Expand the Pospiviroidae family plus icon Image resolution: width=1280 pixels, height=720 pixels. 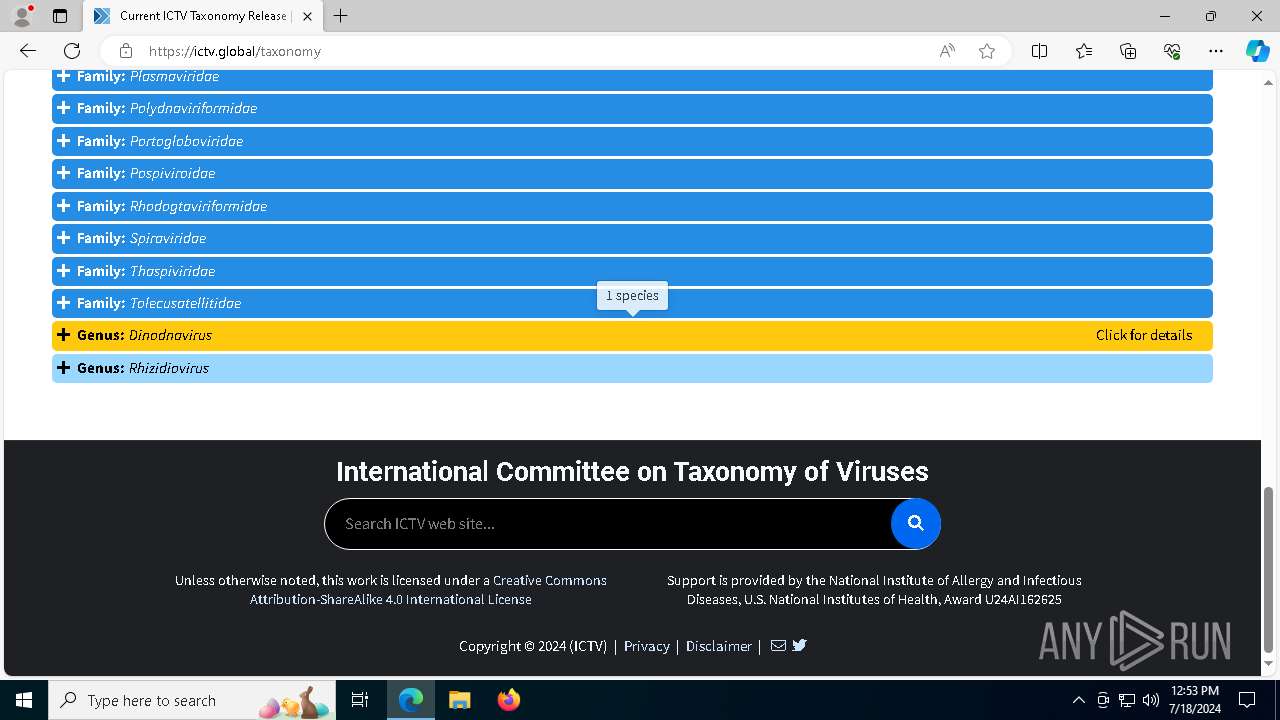64,173
